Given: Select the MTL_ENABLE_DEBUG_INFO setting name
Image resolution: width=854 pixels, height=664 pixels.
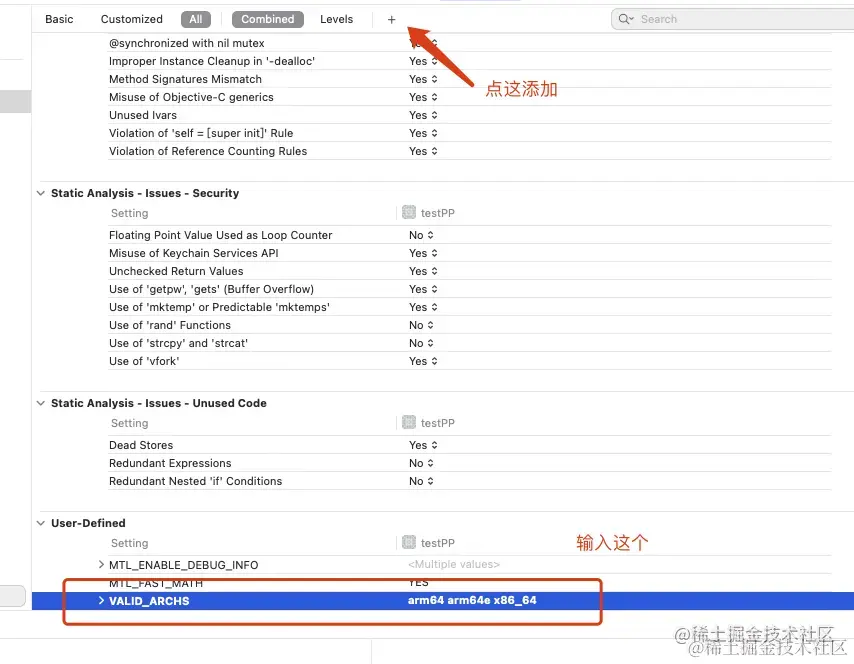Looking at the screenshot, I should (x=184, y=564).
